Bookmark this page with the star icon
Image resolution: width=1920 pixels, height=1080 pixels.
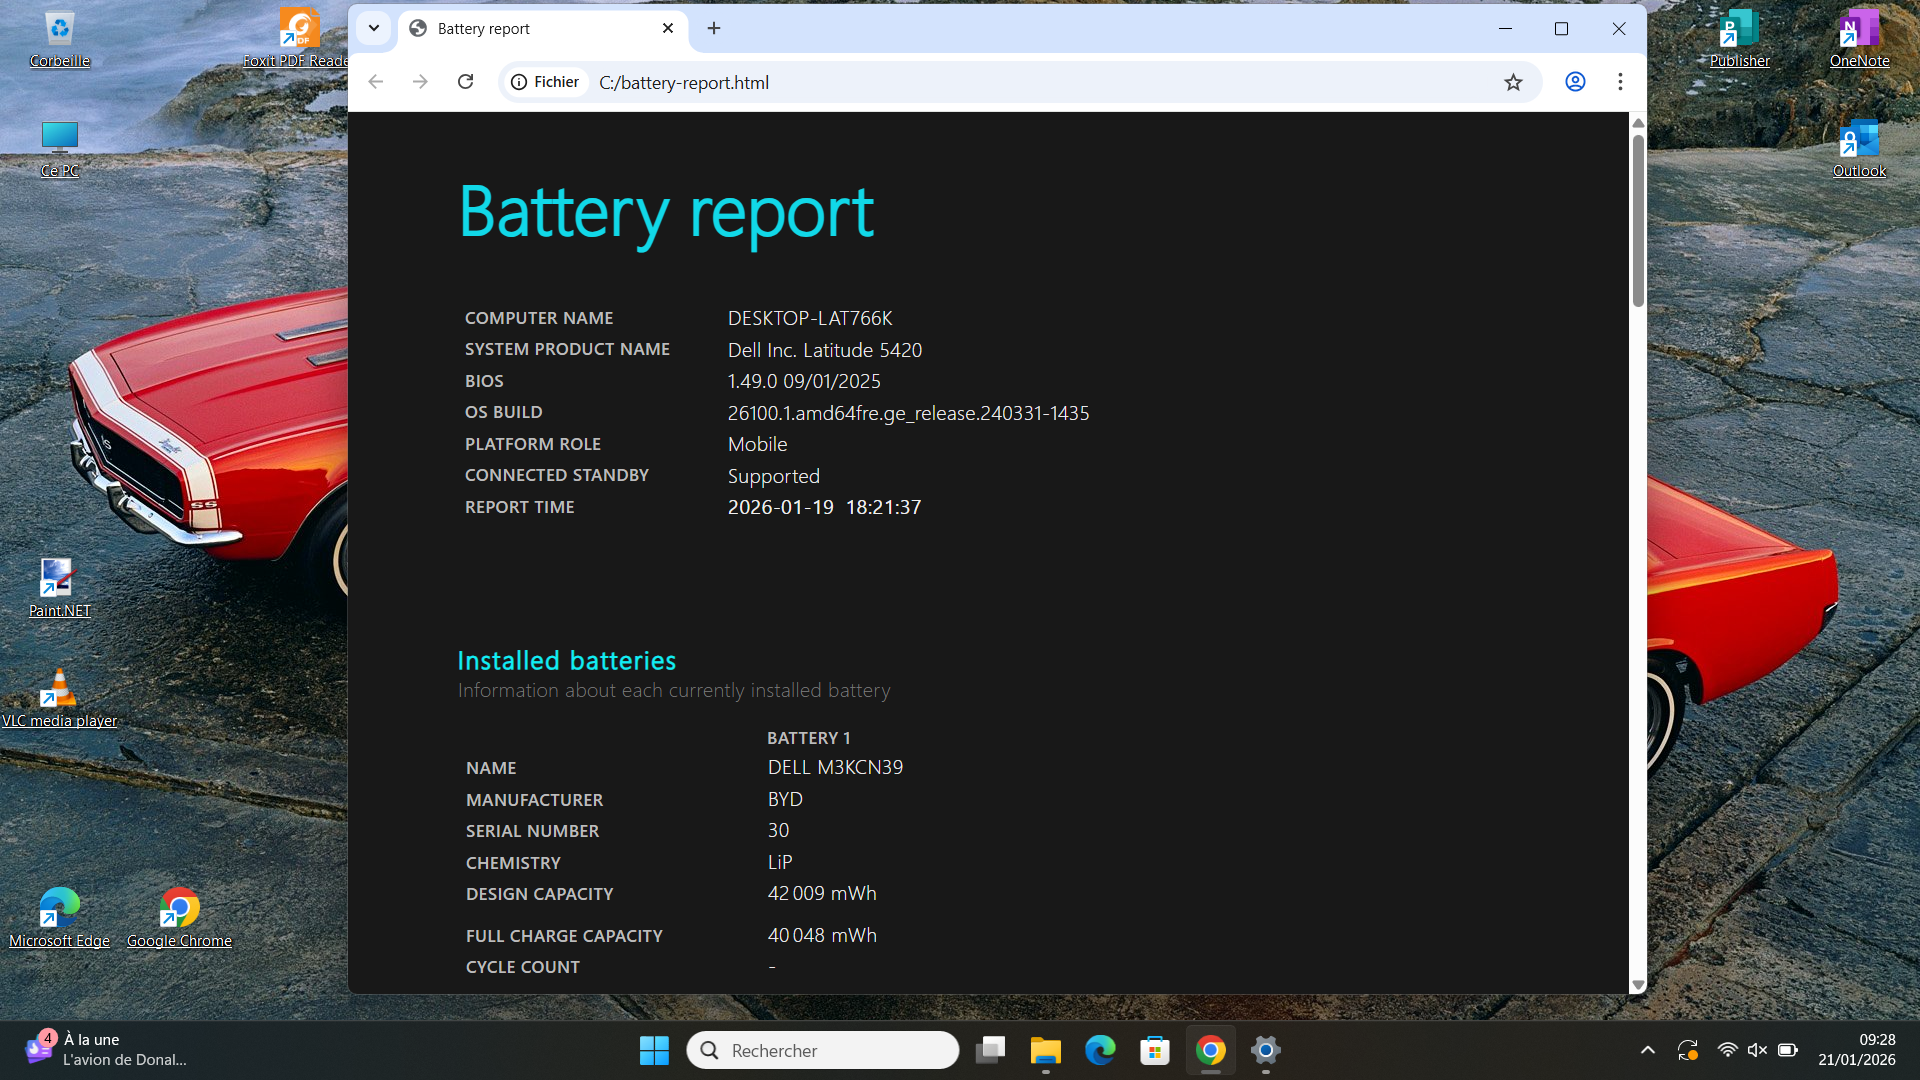[1513, 82]
